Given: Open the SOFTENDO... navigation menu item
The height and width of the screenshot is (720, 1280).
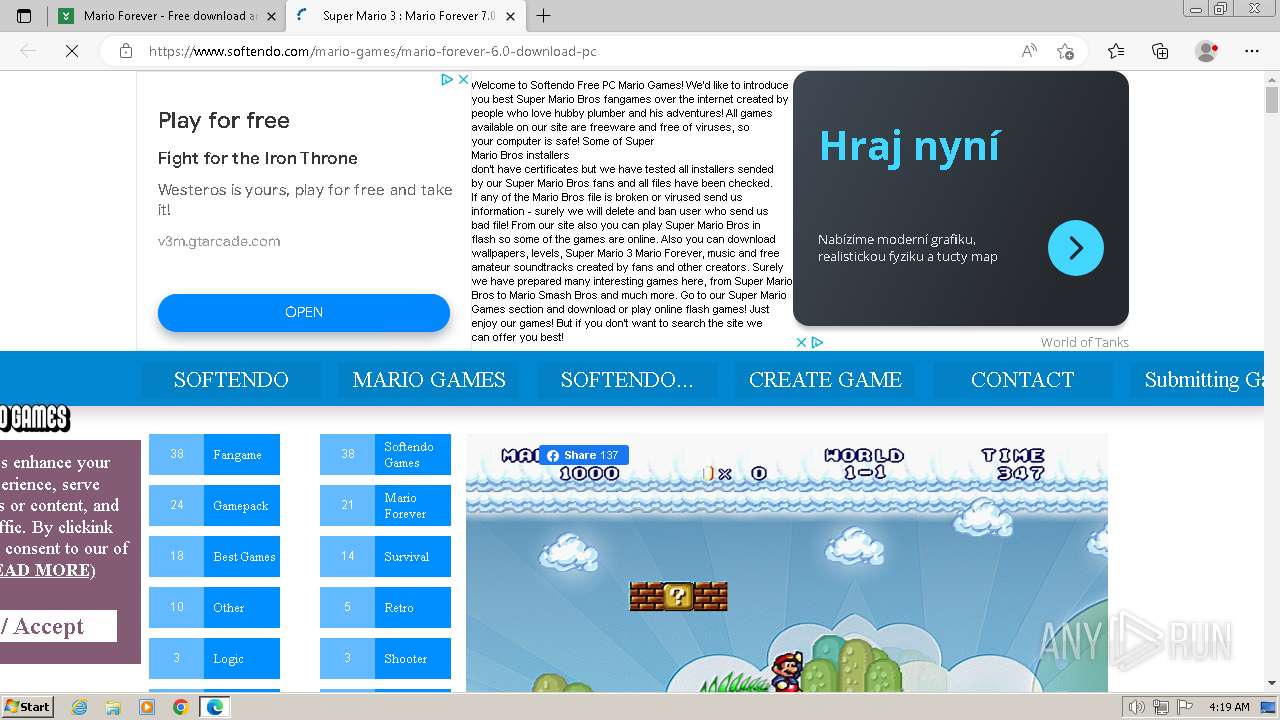Looking at the screenshot, I should click(627, 380).
